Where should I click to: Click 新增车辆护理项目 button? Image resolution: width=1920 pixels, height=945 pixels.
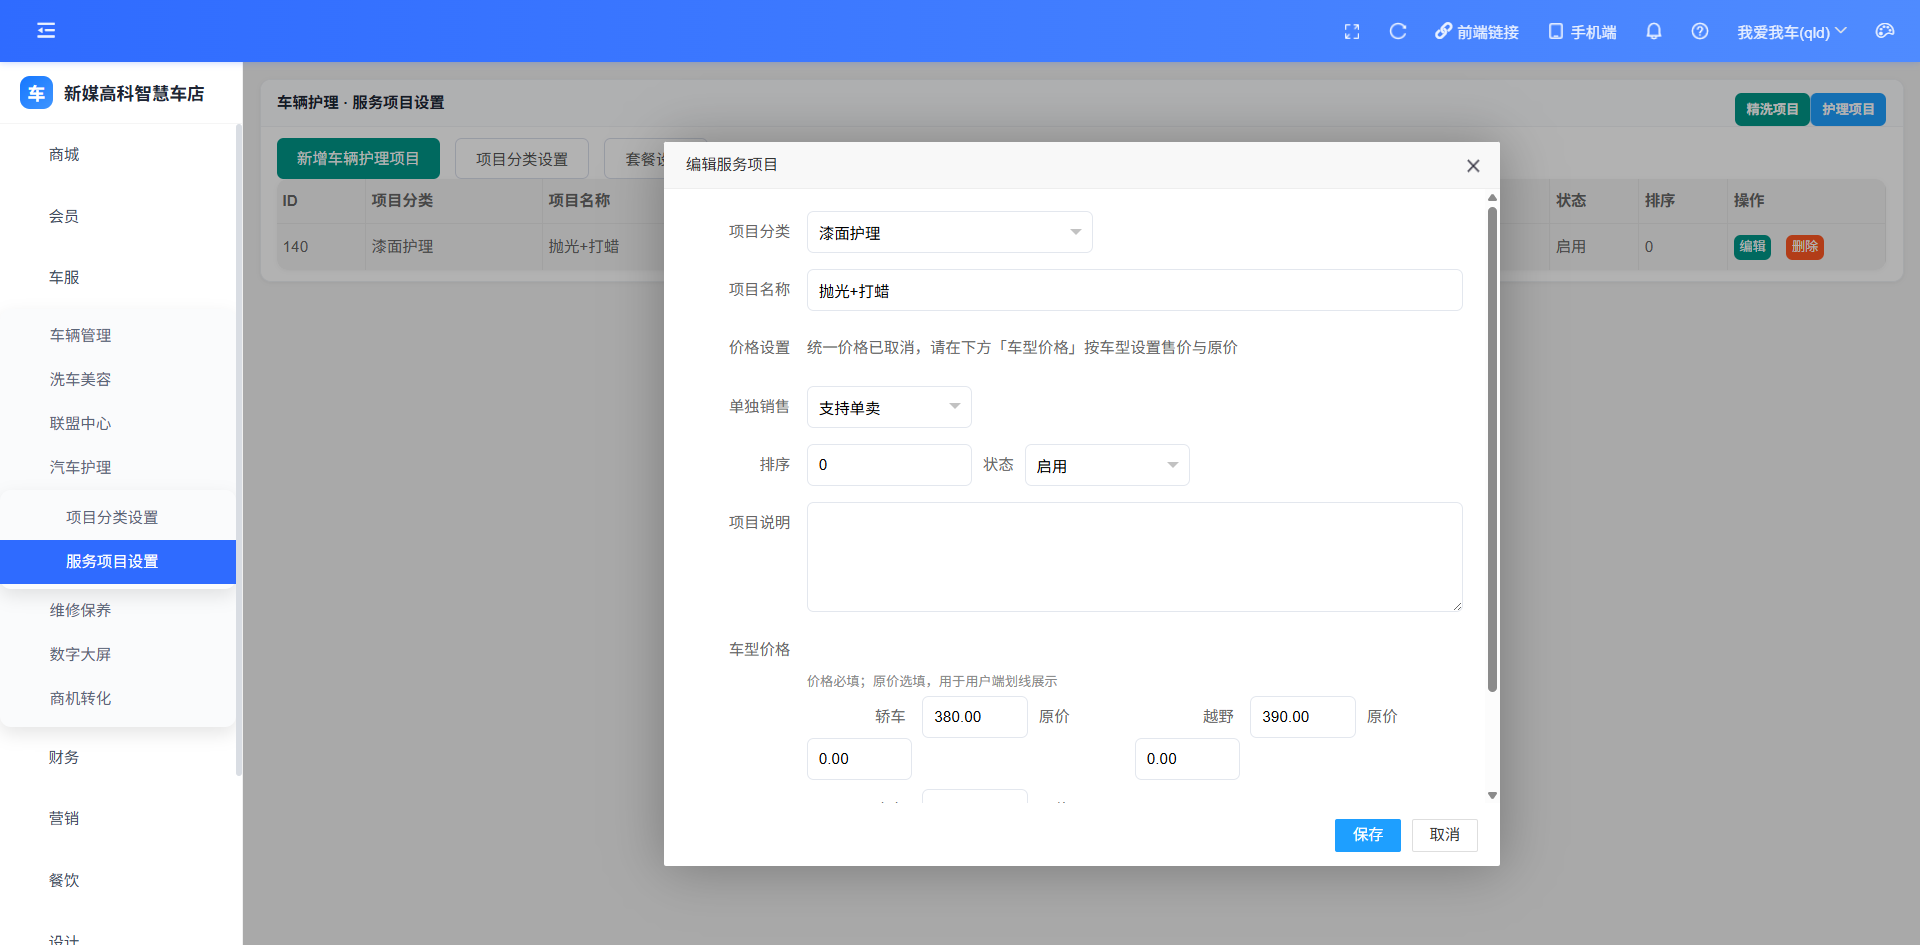358,159
